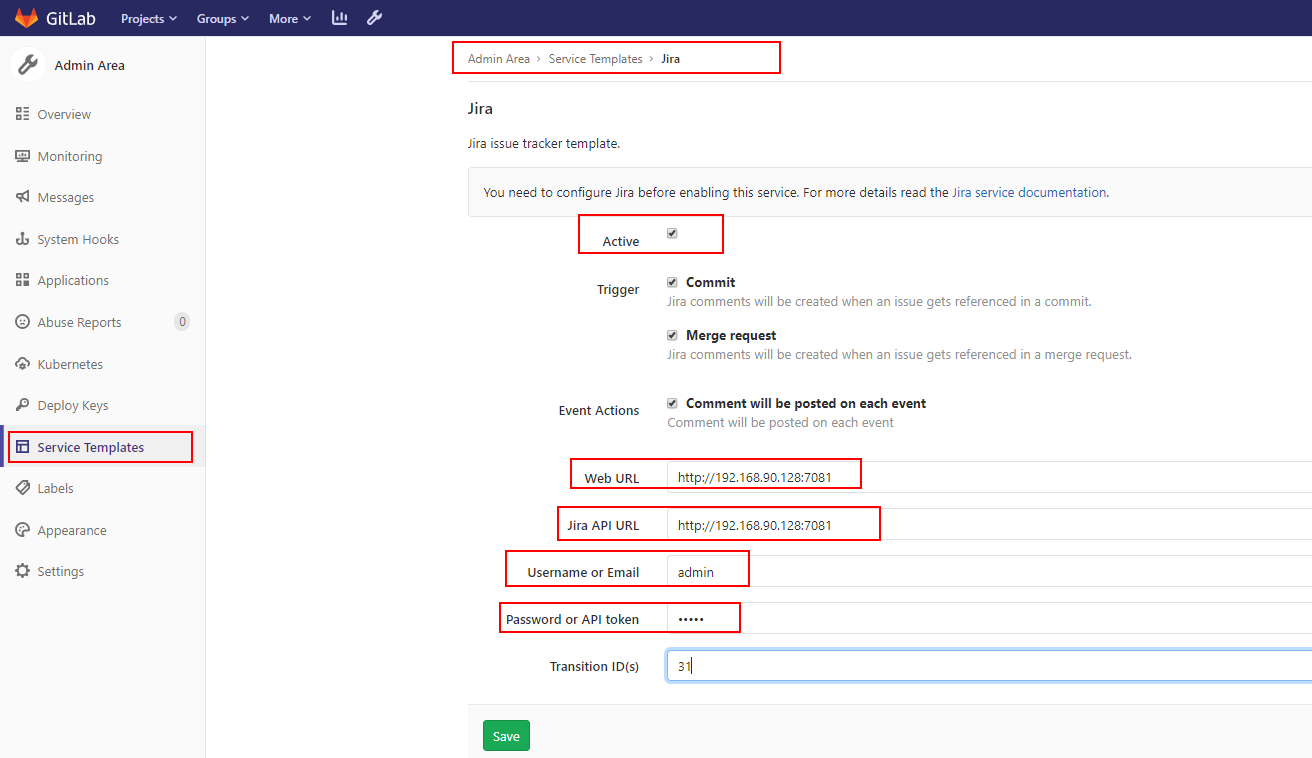Uncheck the Active checkbox

(x=672, y=233)
